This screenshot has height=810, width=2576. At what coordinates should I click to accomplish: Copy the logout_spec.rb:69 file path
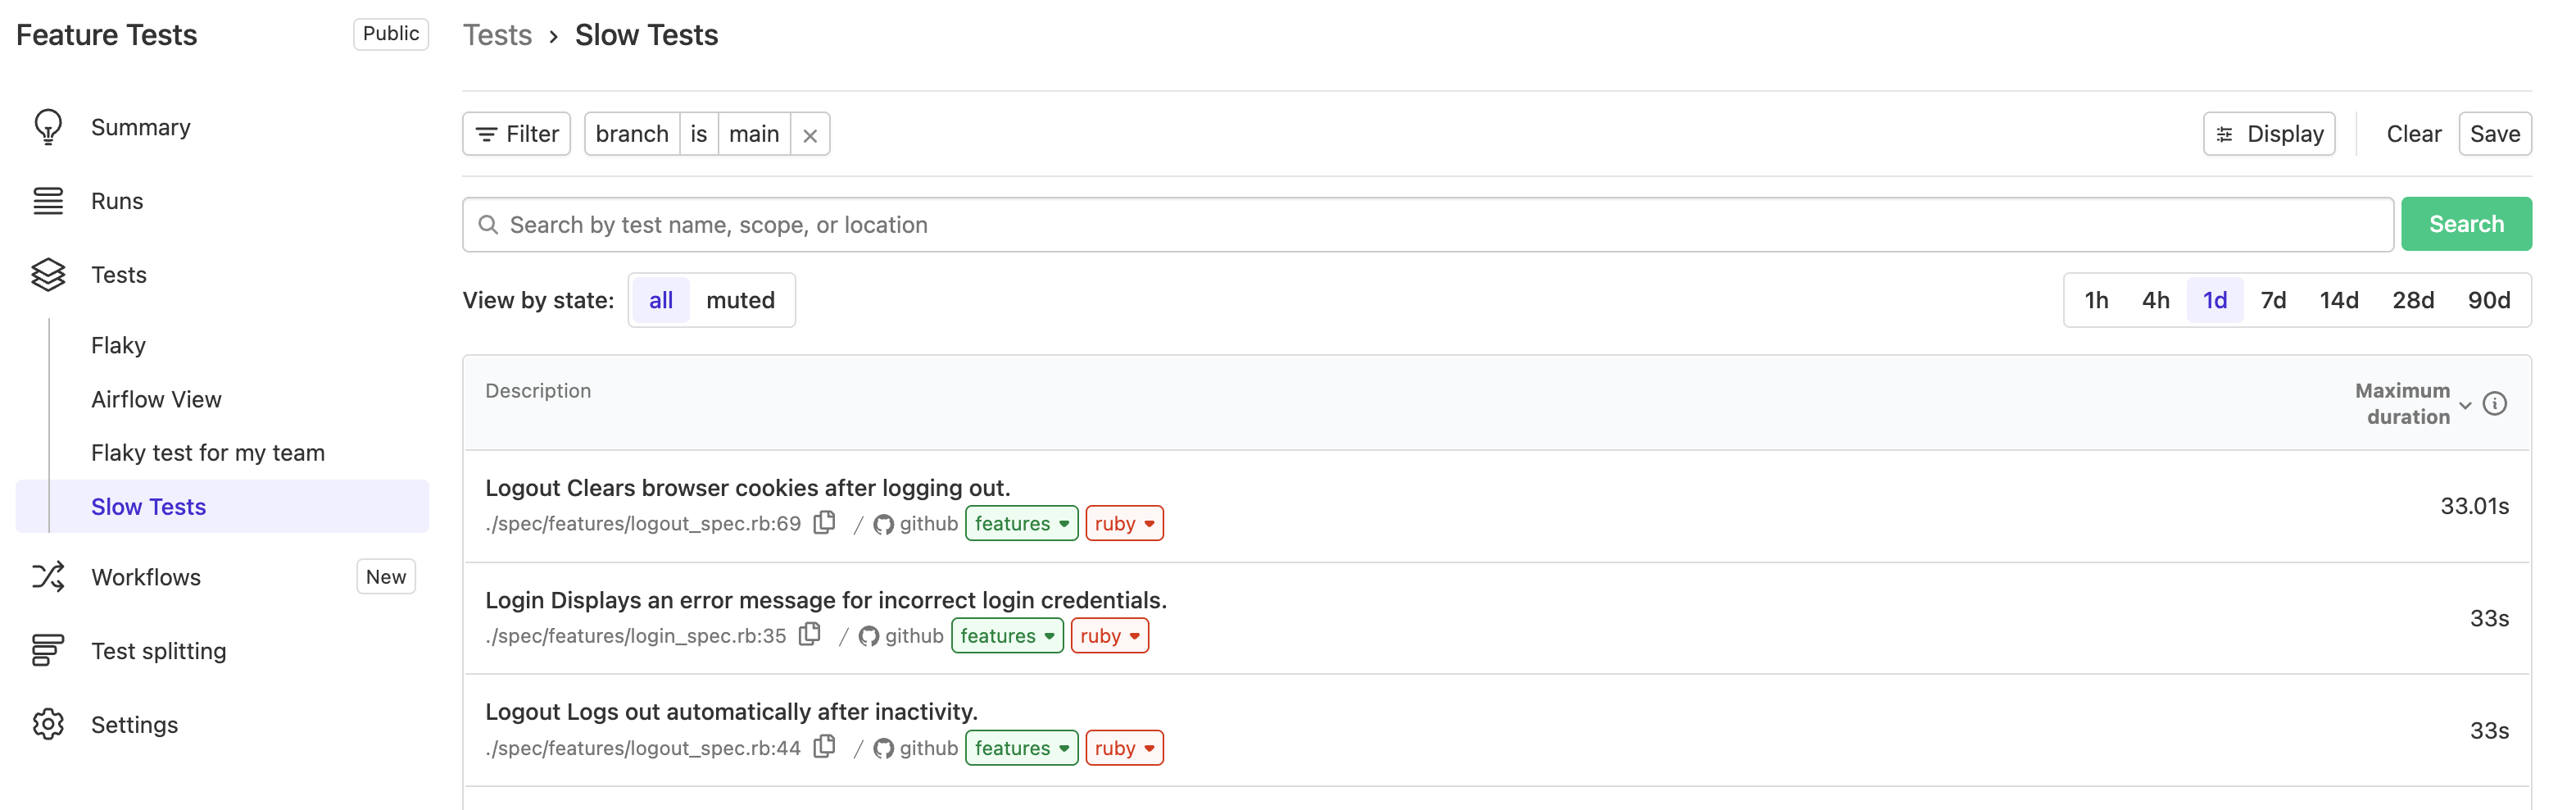coord(823,522)
